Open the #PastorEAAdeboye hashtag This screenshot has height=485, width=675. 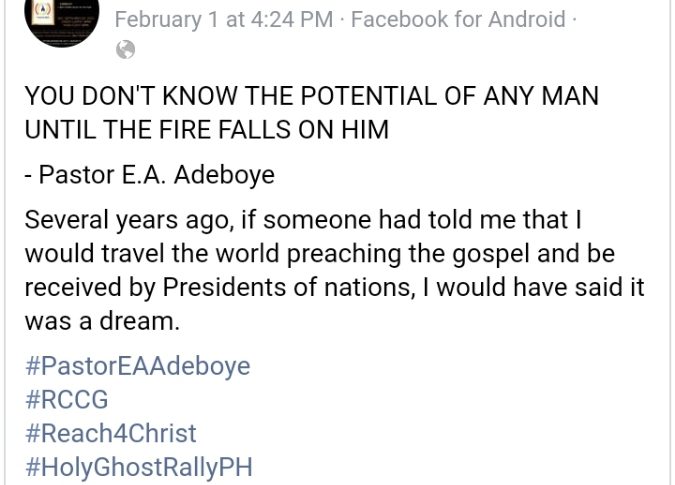(x=137, y=365)
